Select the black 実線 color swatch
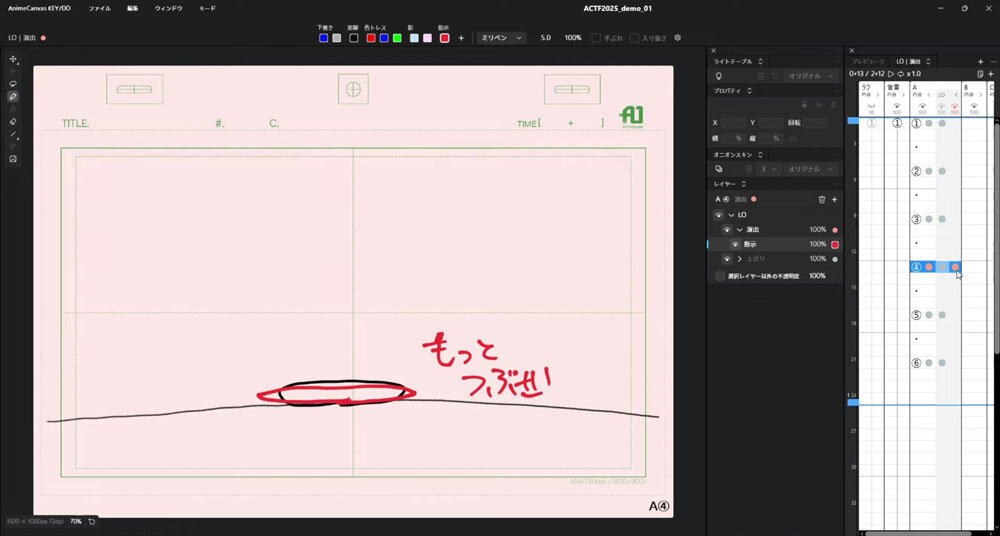Viewport: 1000px width, 536px height. tap(353, 38)
